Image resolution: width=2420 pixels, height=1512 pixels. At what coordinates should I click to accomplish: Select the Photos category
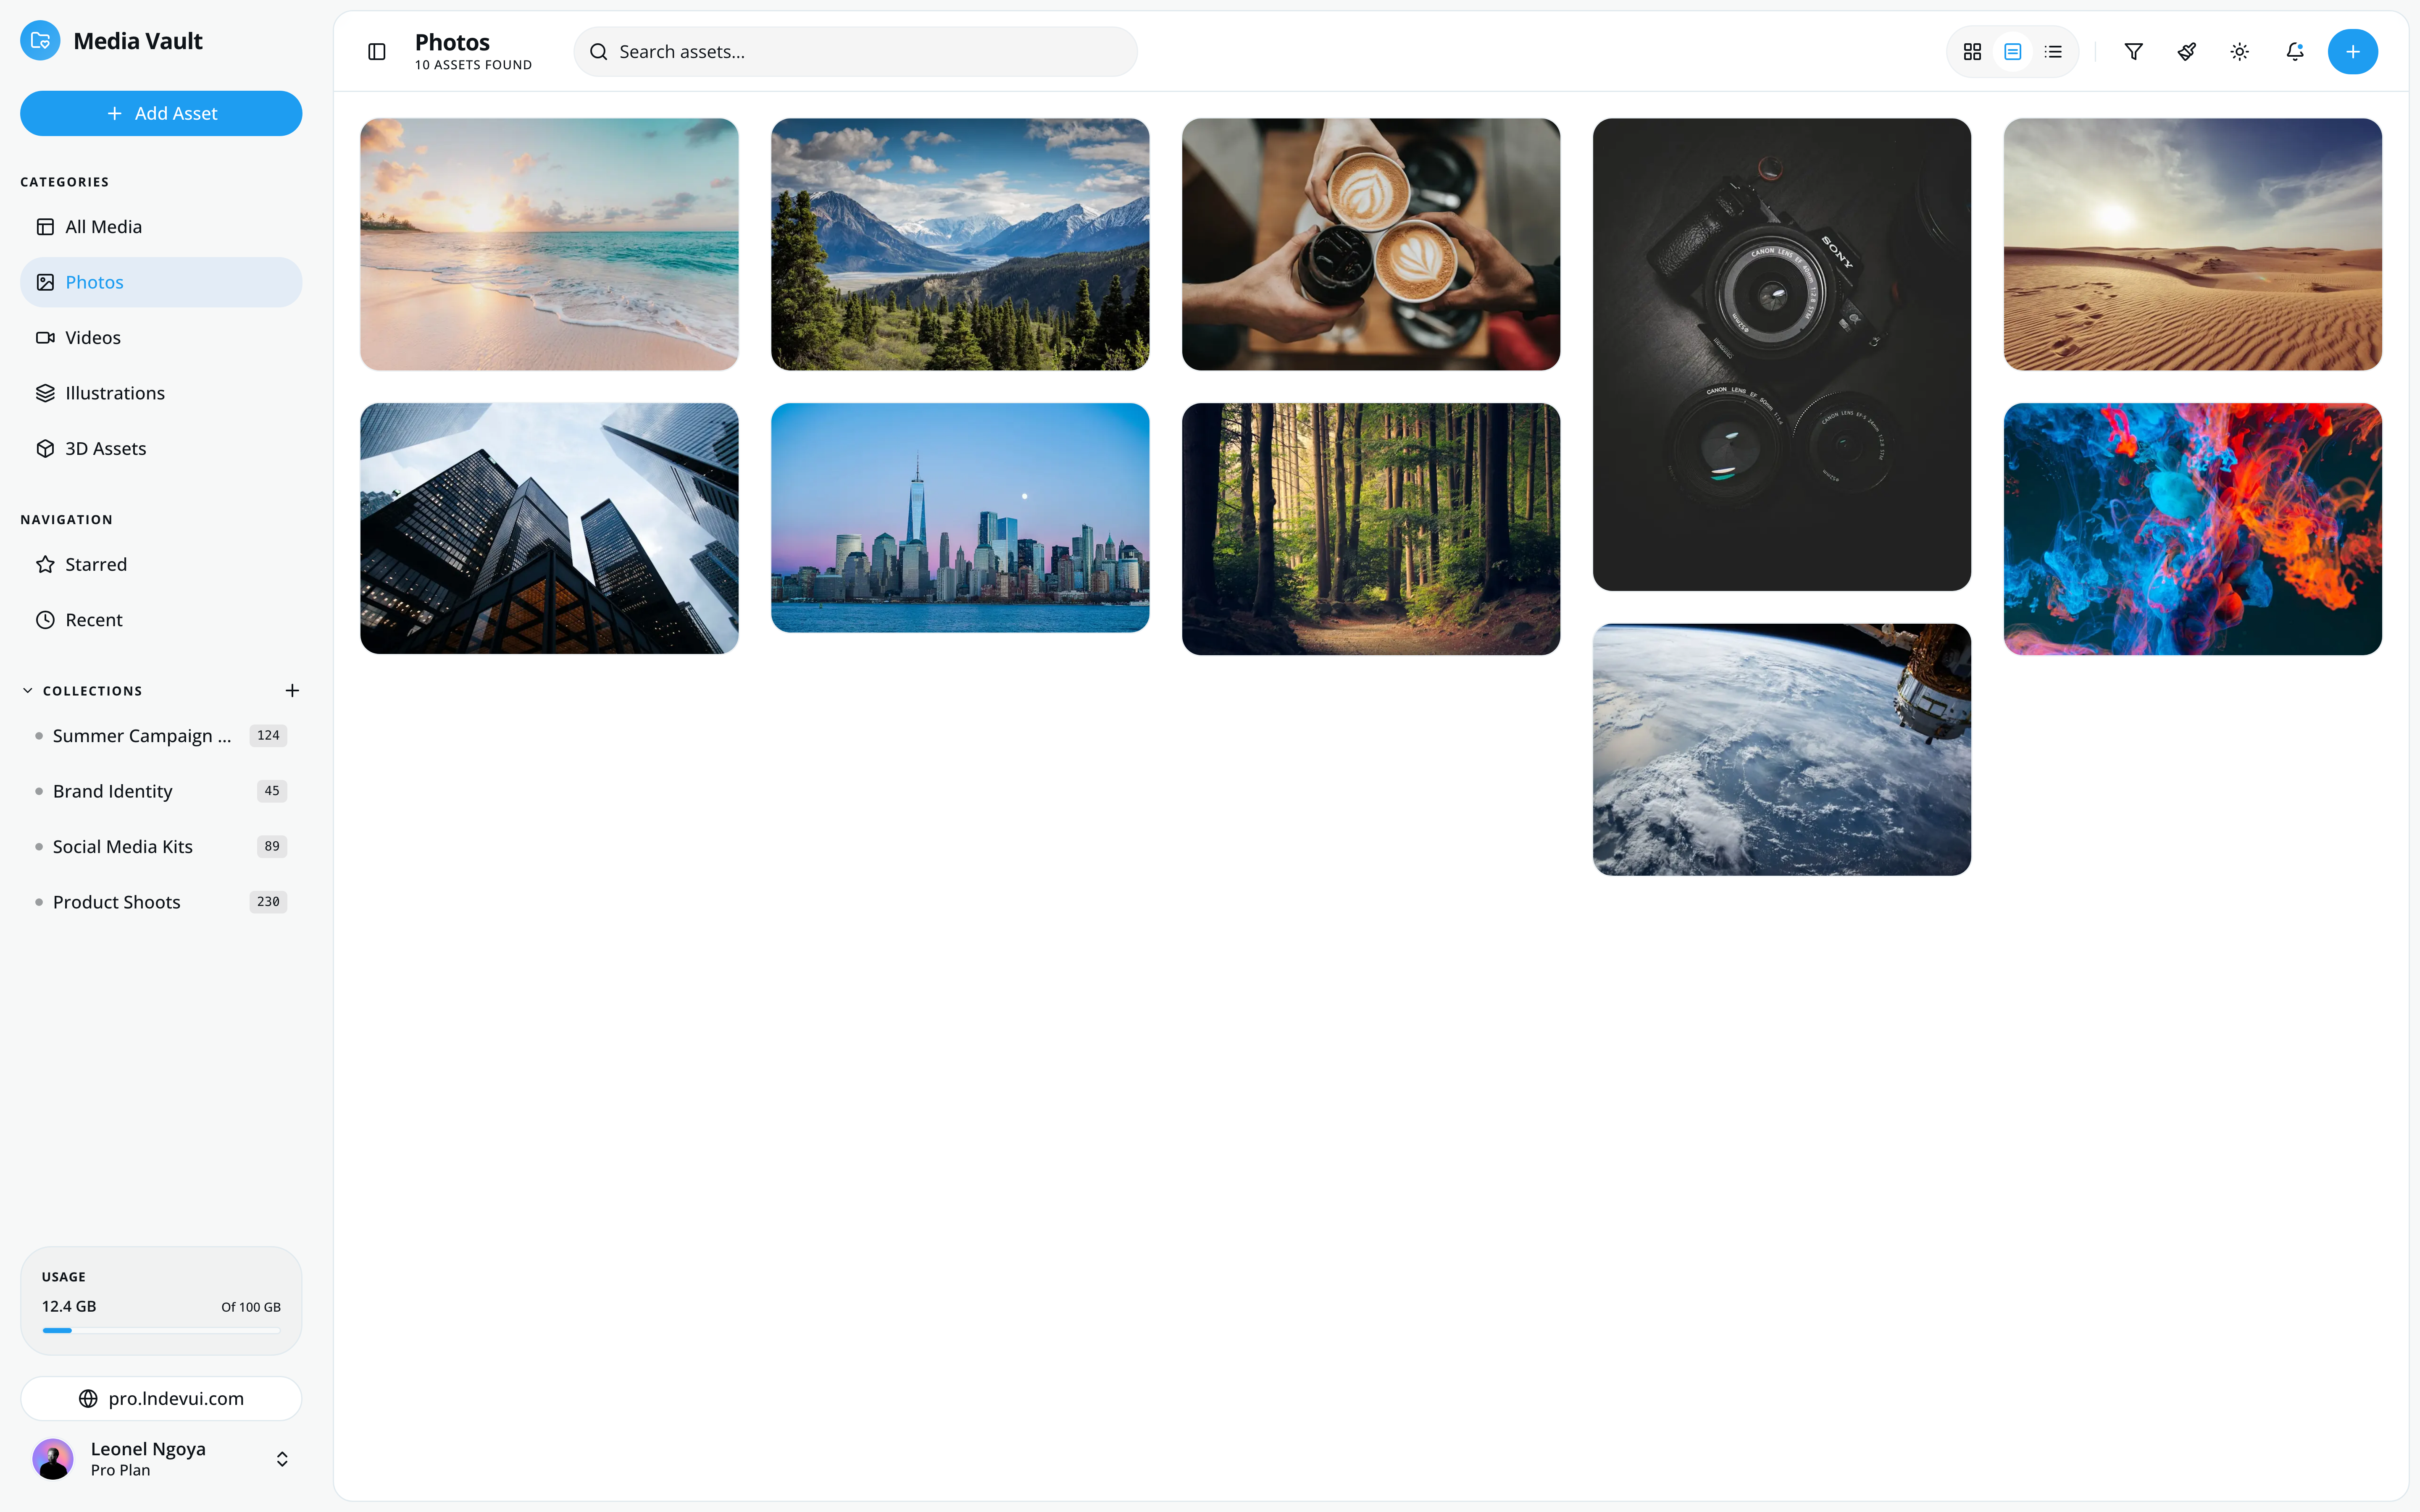click(161, 282)
